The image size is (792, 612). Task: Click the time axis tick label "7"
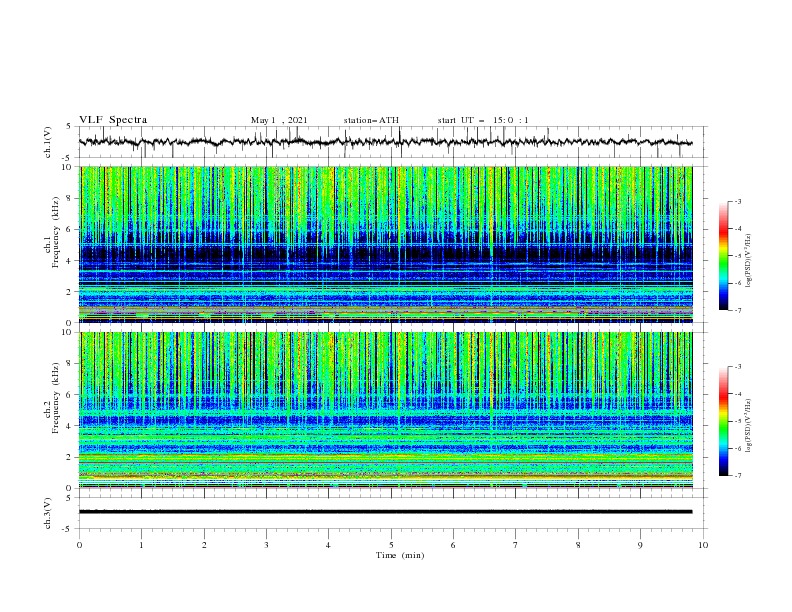tap(516, 545)
